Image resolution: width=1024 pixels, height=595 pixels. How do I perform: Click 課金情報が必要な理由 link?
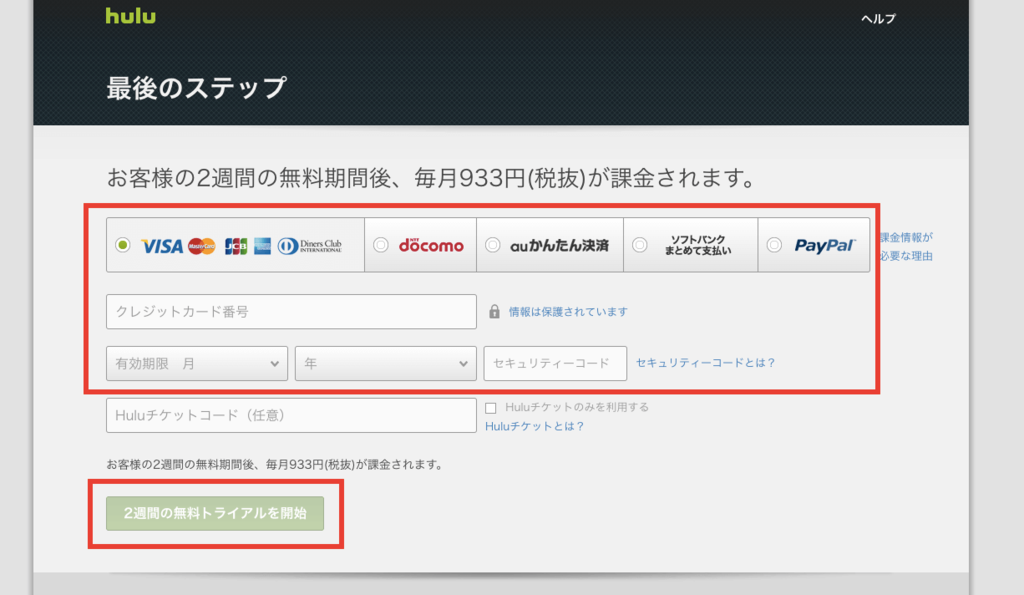pos(906,246)
